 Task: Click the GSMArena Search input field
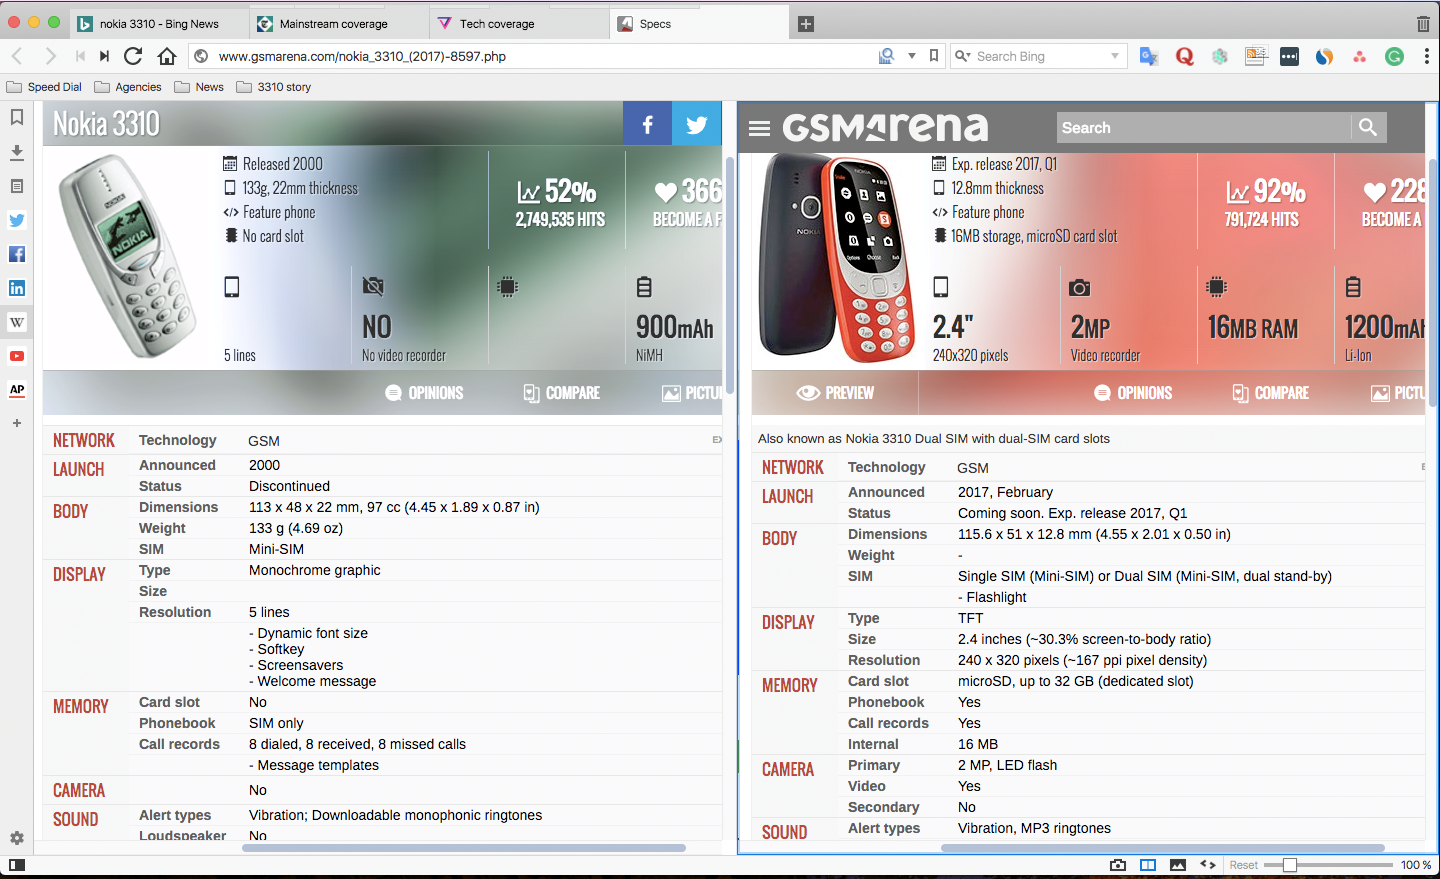pyautogui.click(x=1204, y=127)
